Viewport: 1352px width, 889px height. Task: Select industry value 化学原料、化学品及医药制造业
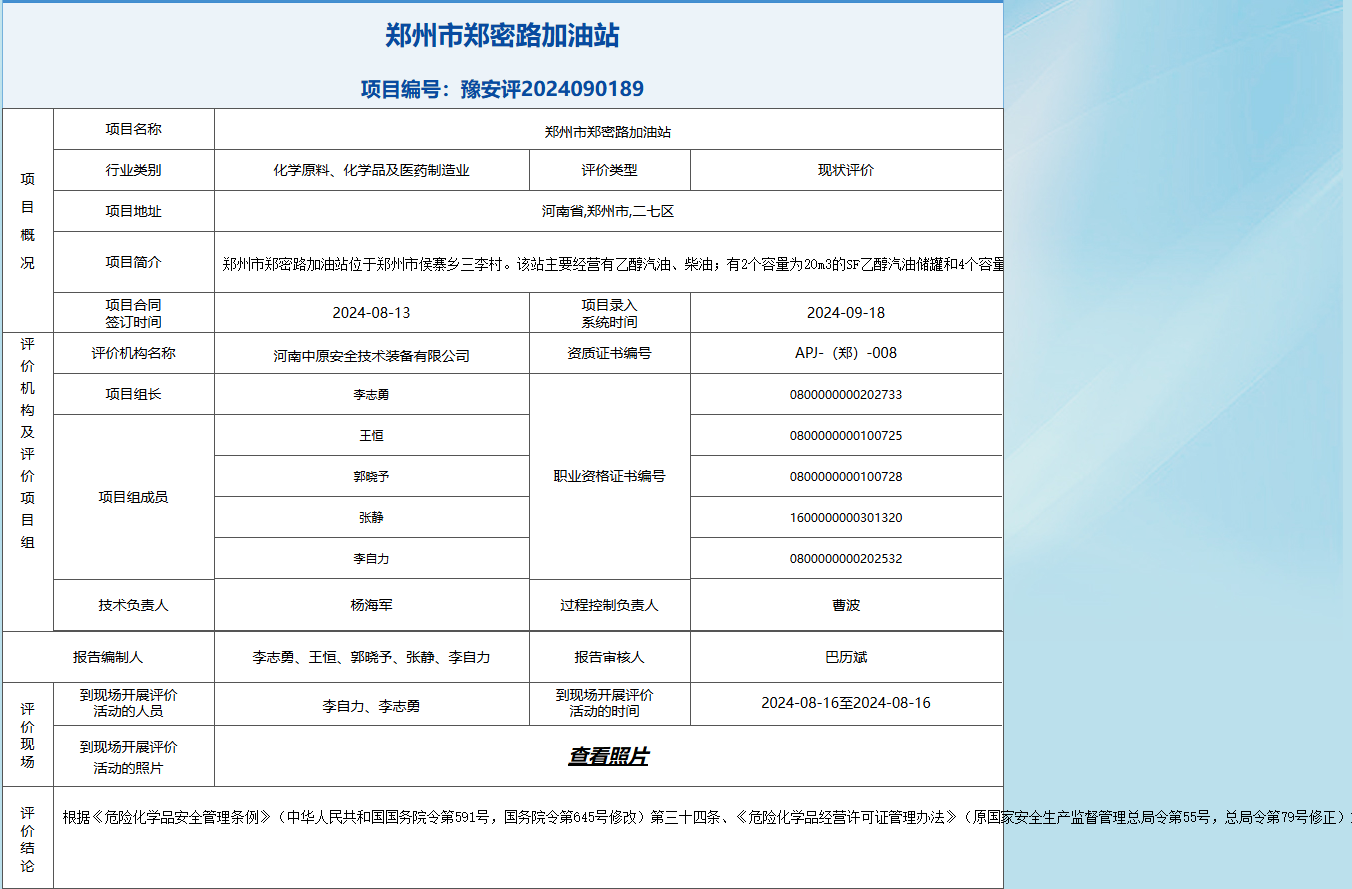coord(371,170)
